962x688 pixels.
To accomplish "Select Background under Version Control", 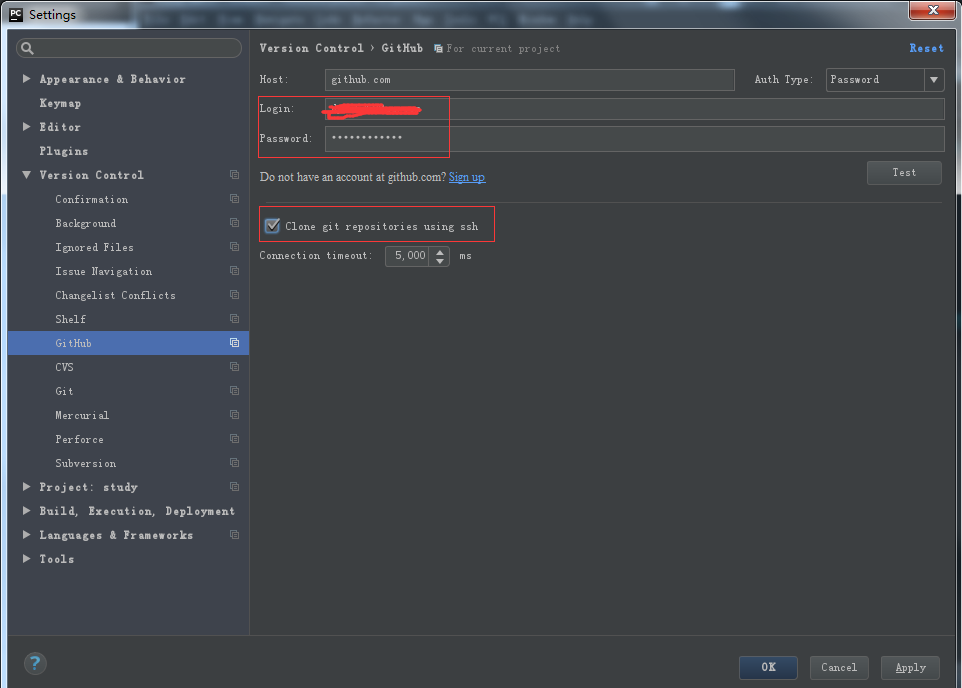I will click(86, 223).
